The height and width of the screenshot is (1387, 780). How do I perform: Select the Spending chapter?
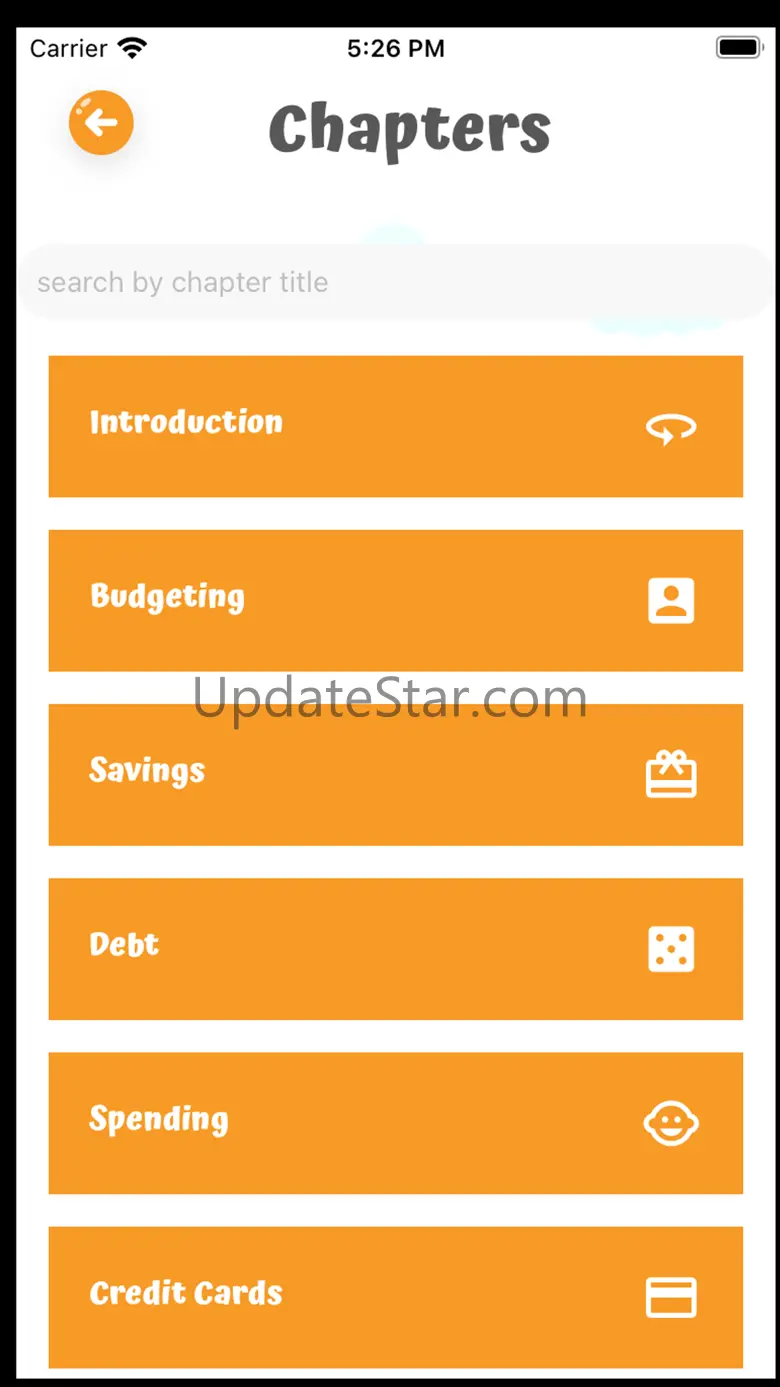click(396, 1122)
